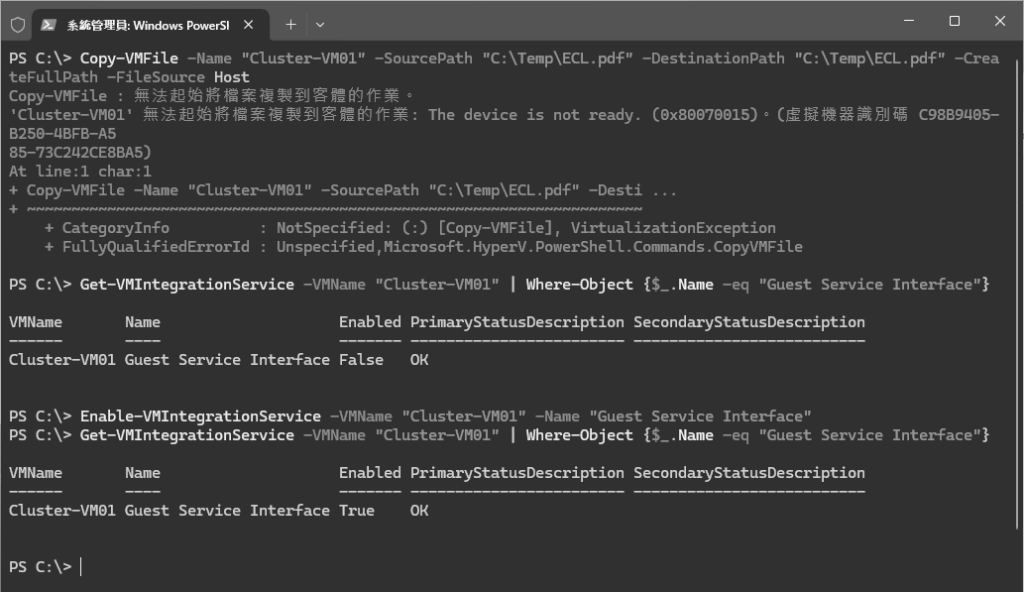Click the Host argument after -FileSource
This screenshot has height=592, width=1024.
click(232, 77)
